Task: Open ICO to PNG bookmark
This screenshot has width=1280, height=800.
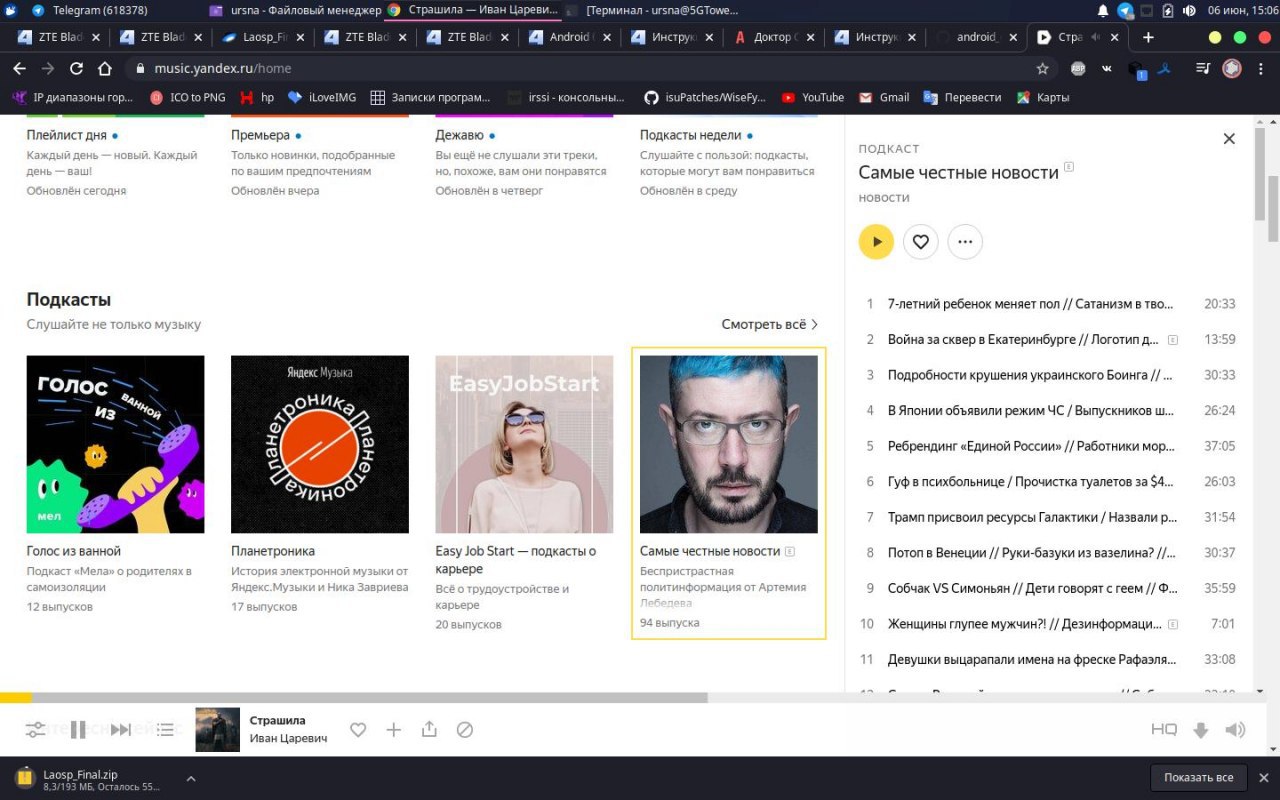Action: (187, 97)
